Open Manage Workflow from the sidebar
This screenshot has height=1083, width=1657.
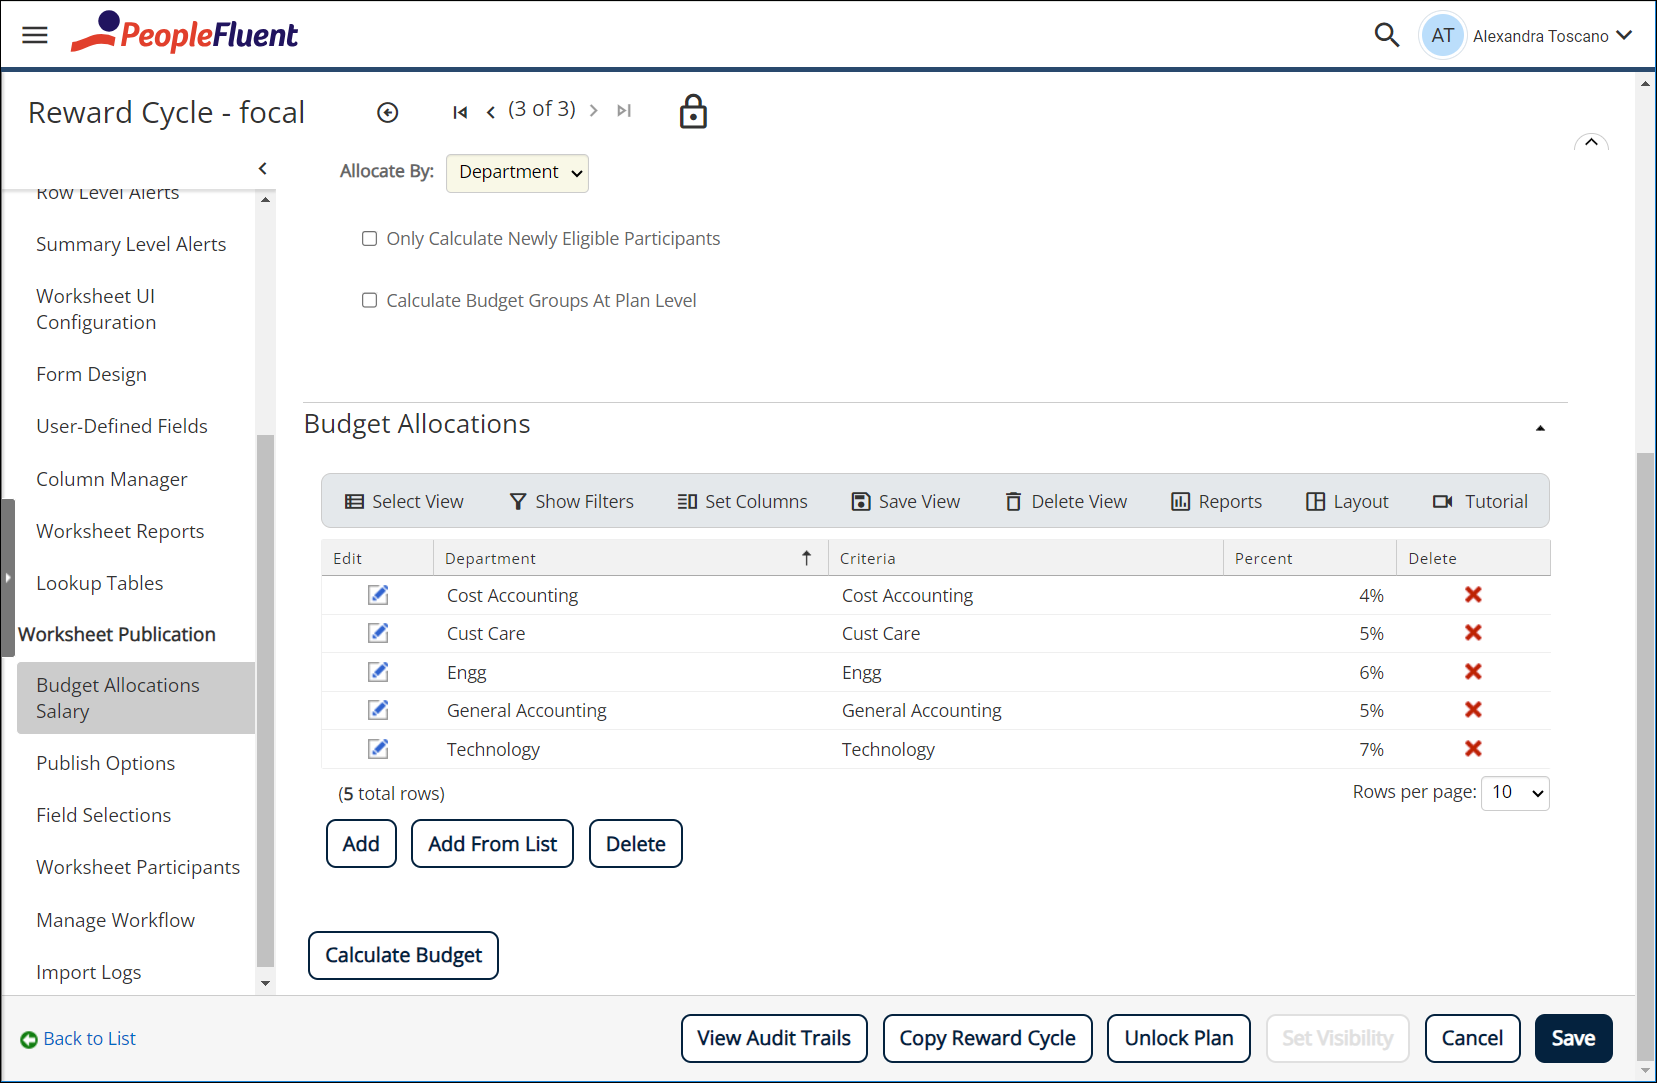coord(115,919)
